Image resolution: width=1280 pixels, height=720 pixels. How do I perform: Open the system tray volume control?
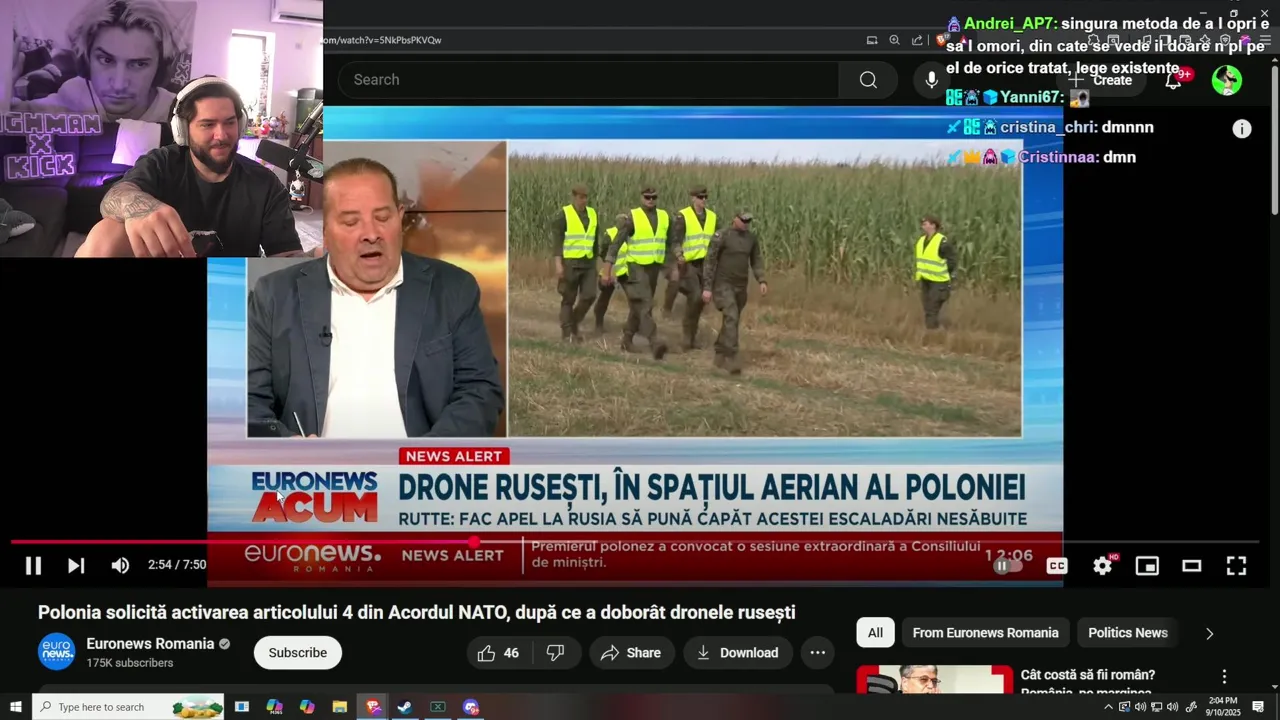(1172, 707)
